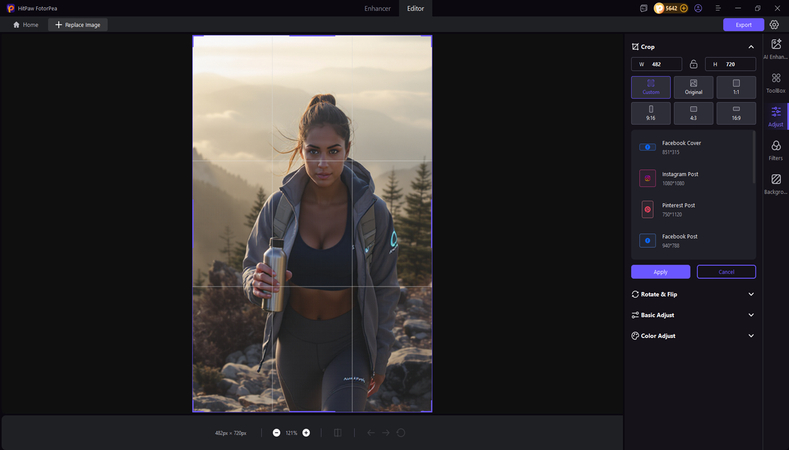
Task: Open the hamburger menu in title bar
Action: point(718,9)
